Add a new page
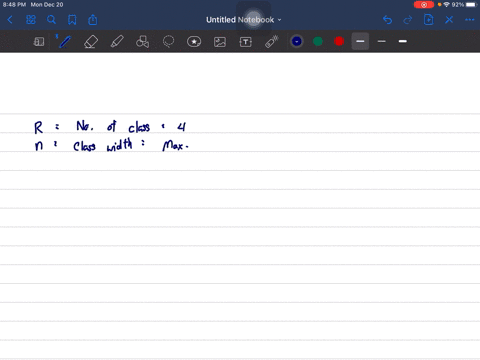Screen dimensions: 480x360 [428, 20]
